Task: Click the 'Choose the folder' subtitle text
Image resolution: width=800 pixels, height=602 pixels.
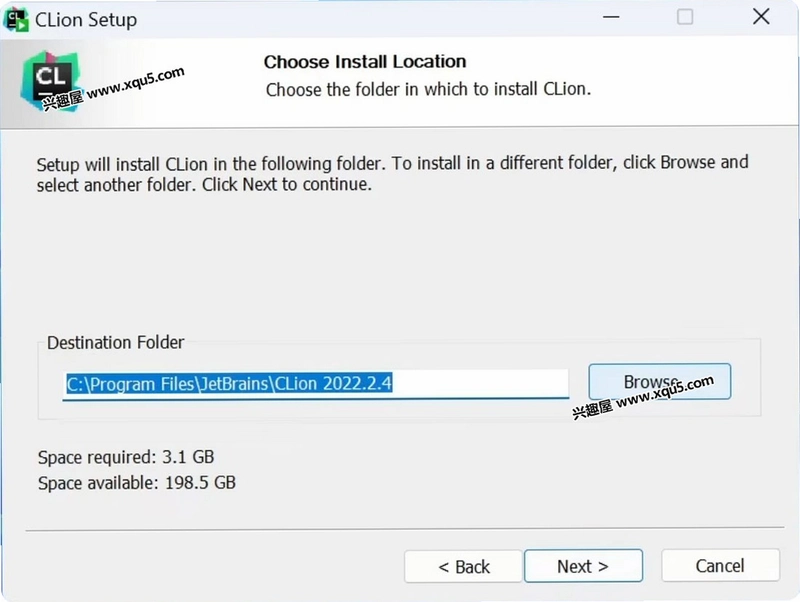Action: point(428,89)
